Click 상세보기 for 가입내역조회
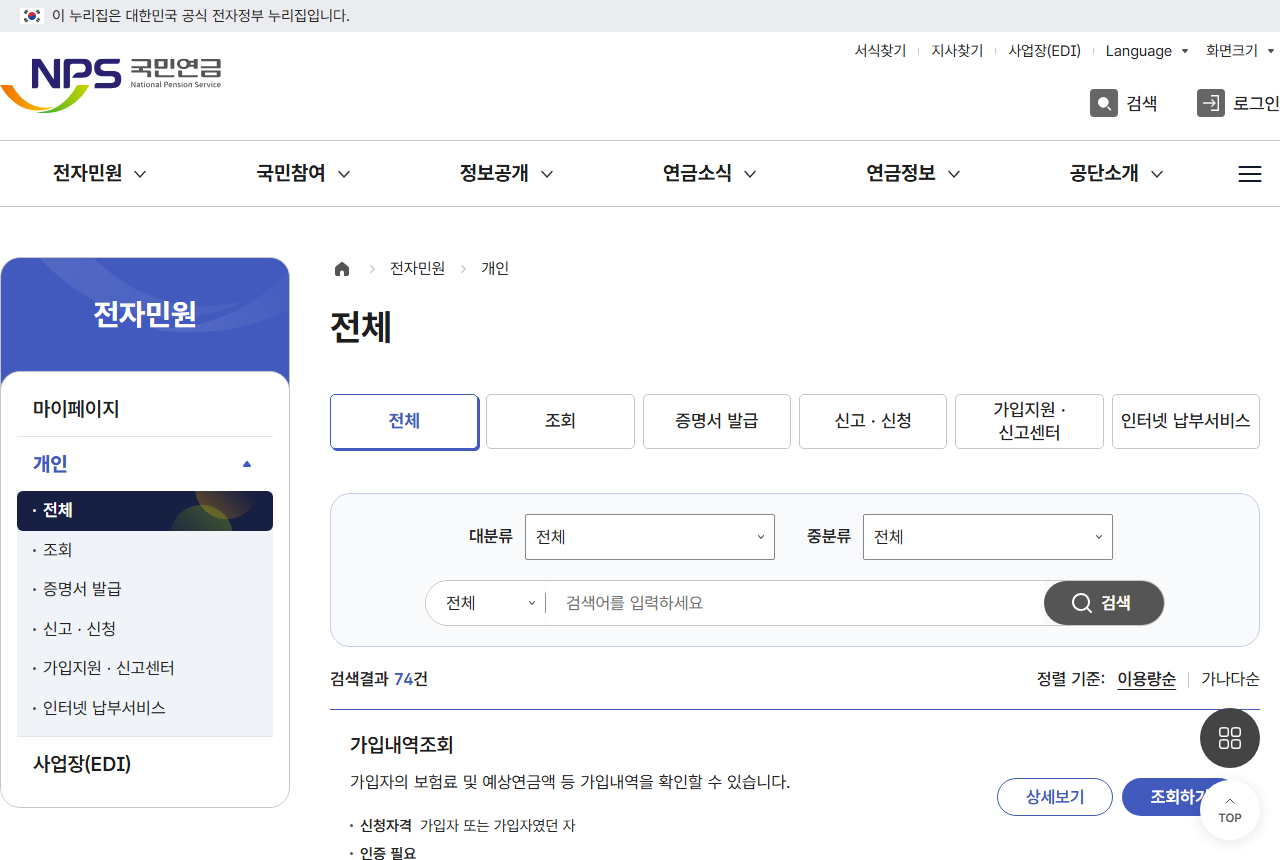The image size is (1280, 860). (1055, 797)
